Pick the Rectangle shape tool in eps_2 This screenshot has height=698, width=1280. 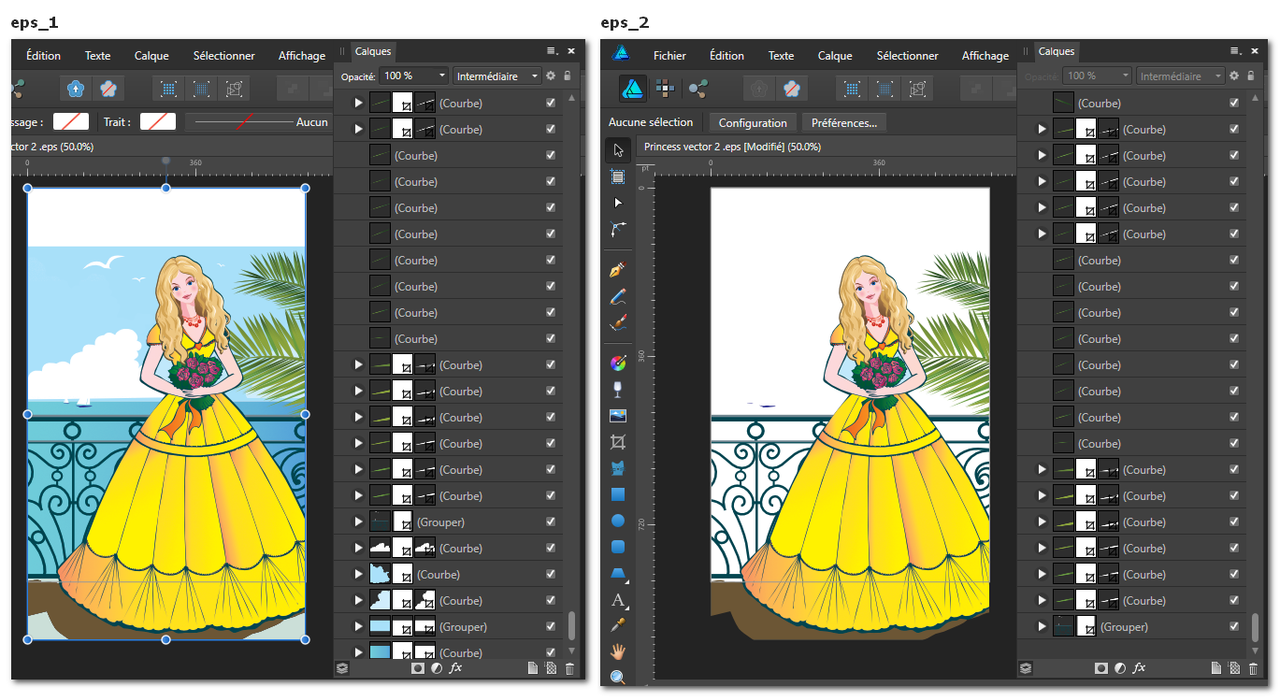point(618,494)
